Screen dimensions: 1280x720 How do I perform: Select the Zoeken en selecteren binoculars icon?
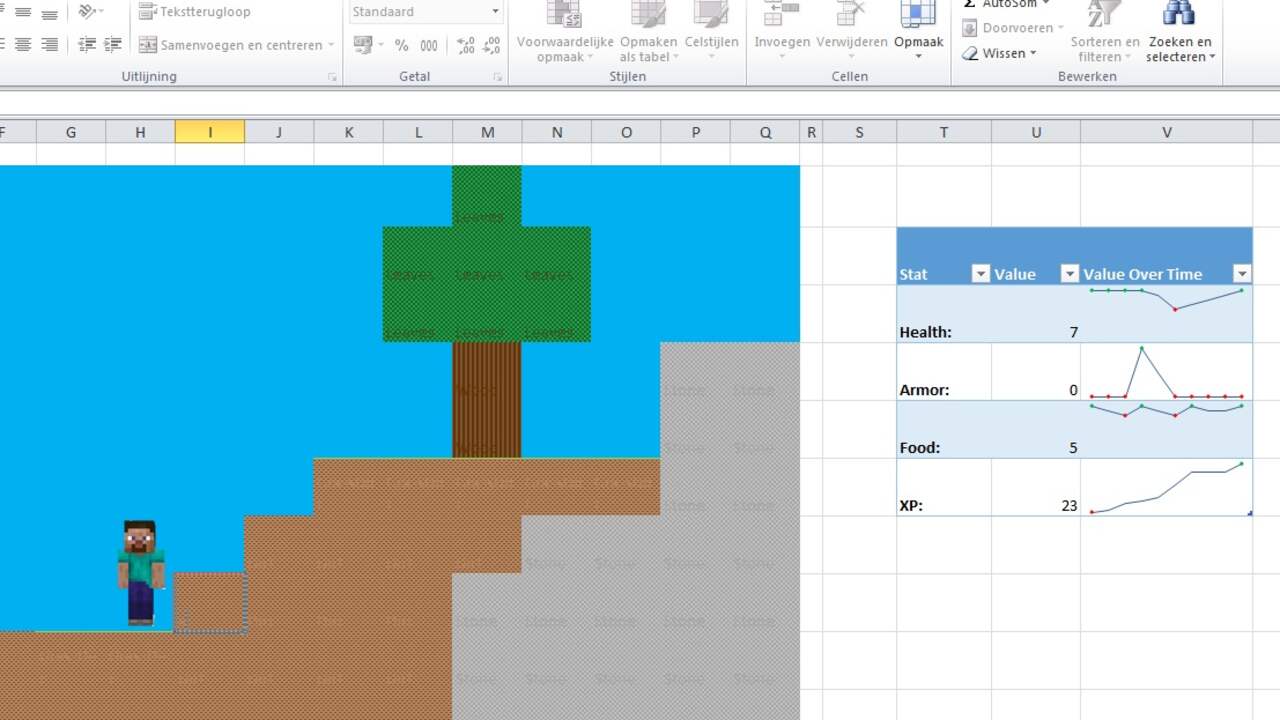pyautogui.click(x=1179, y=14)
